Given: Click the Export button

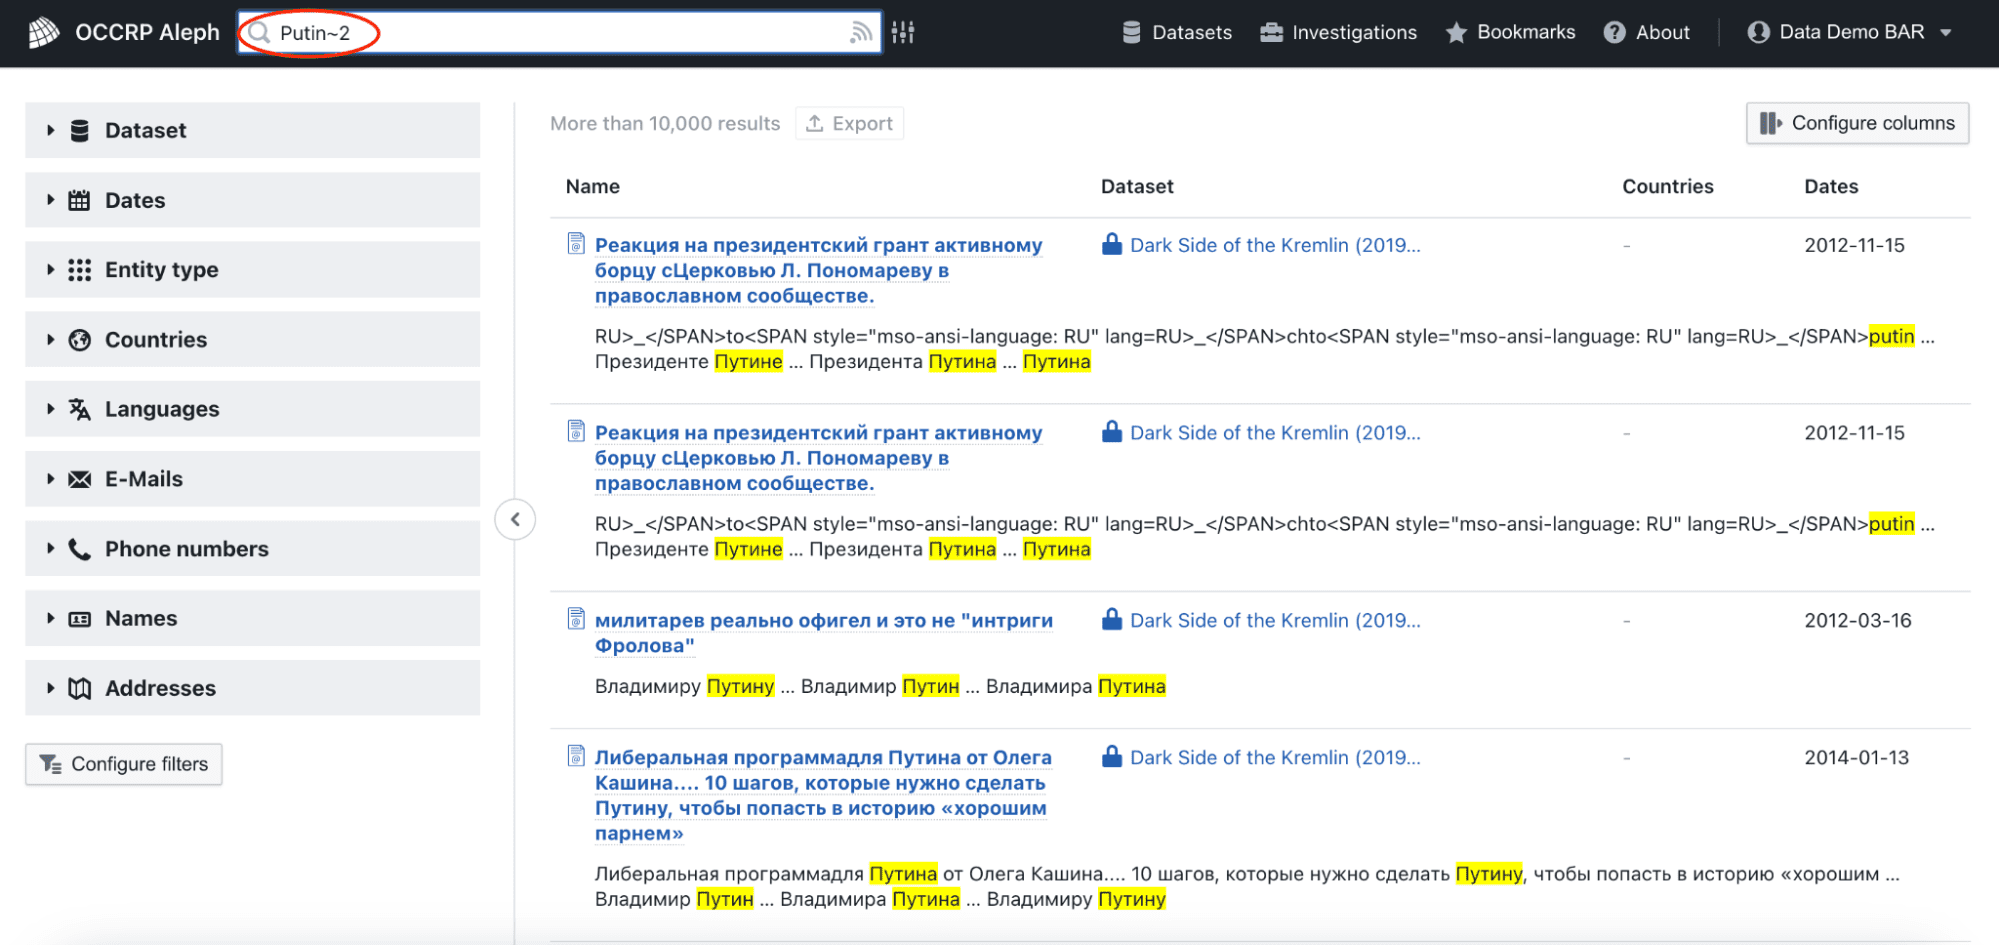Looking at the screenshot, I should [x=850, y=123].
